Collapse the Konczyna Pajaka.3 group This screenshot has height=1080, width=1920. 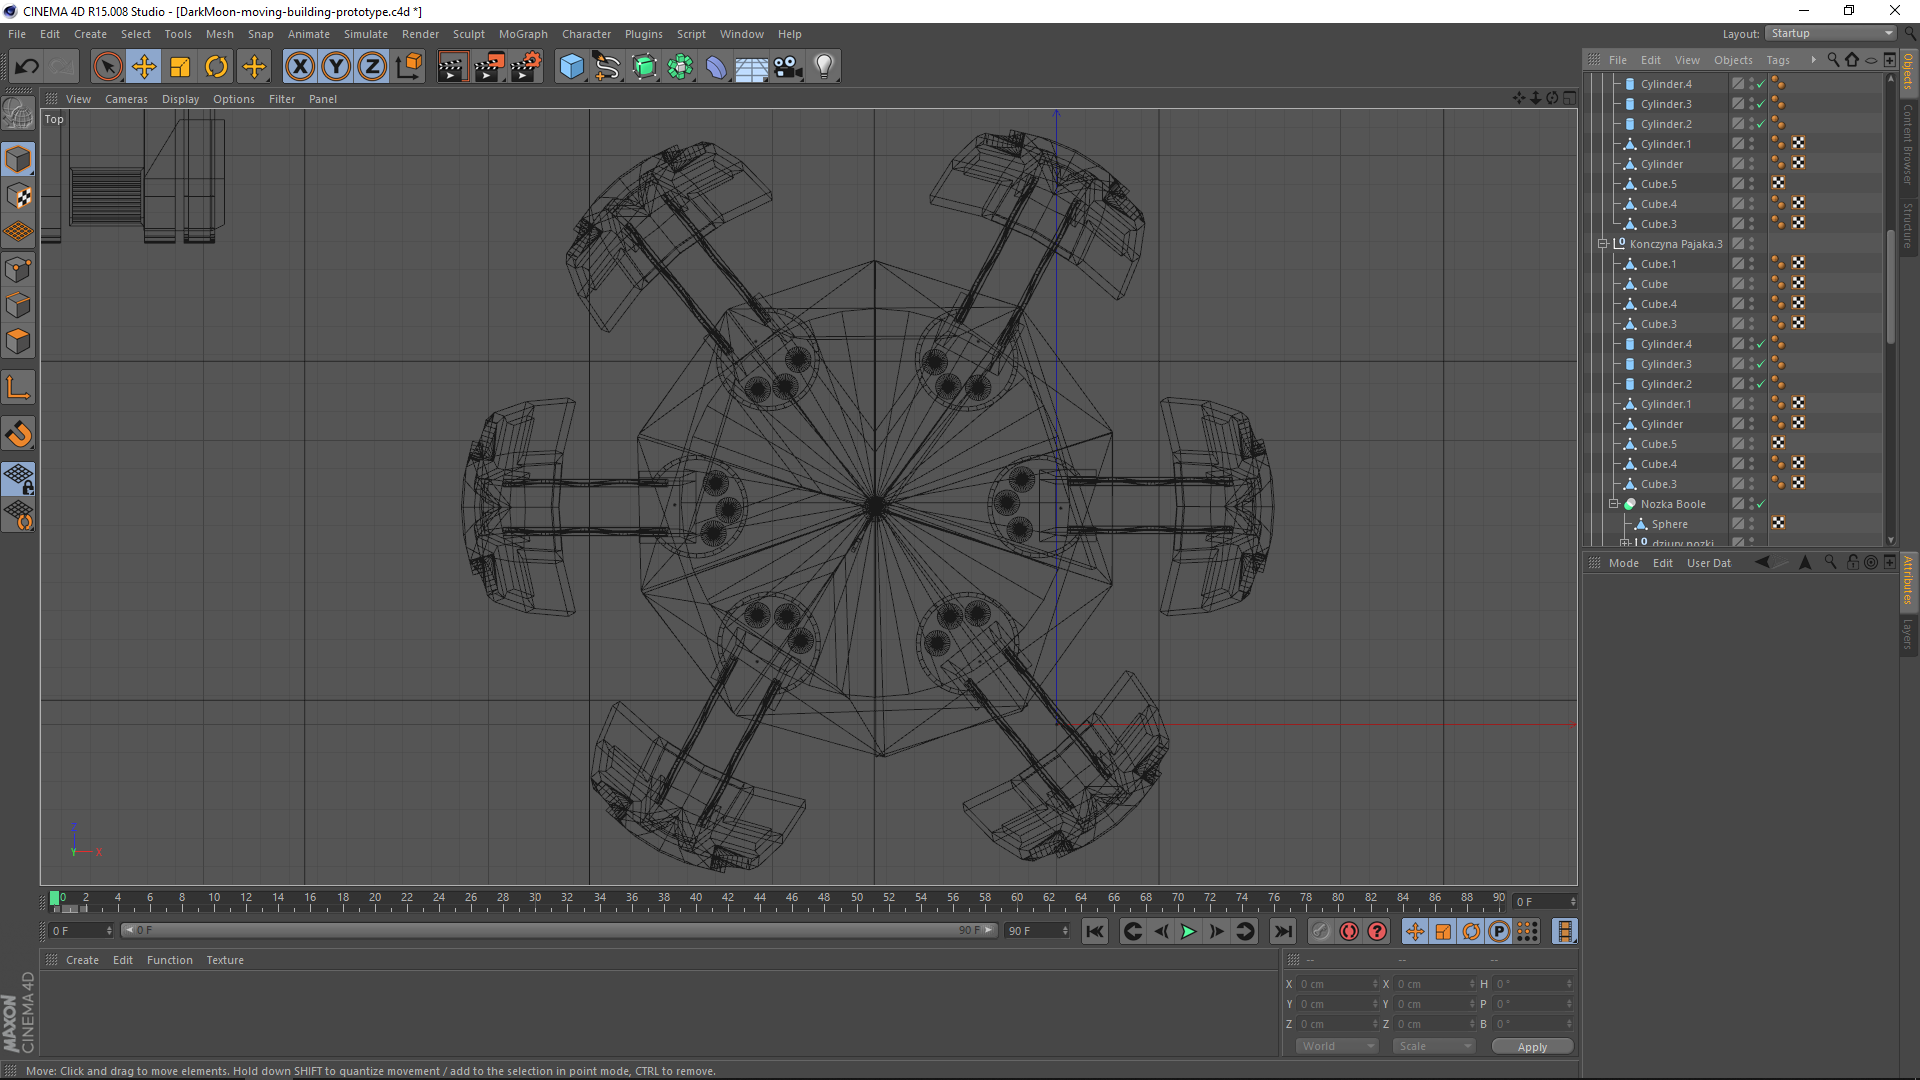[x=1602, y=244]
